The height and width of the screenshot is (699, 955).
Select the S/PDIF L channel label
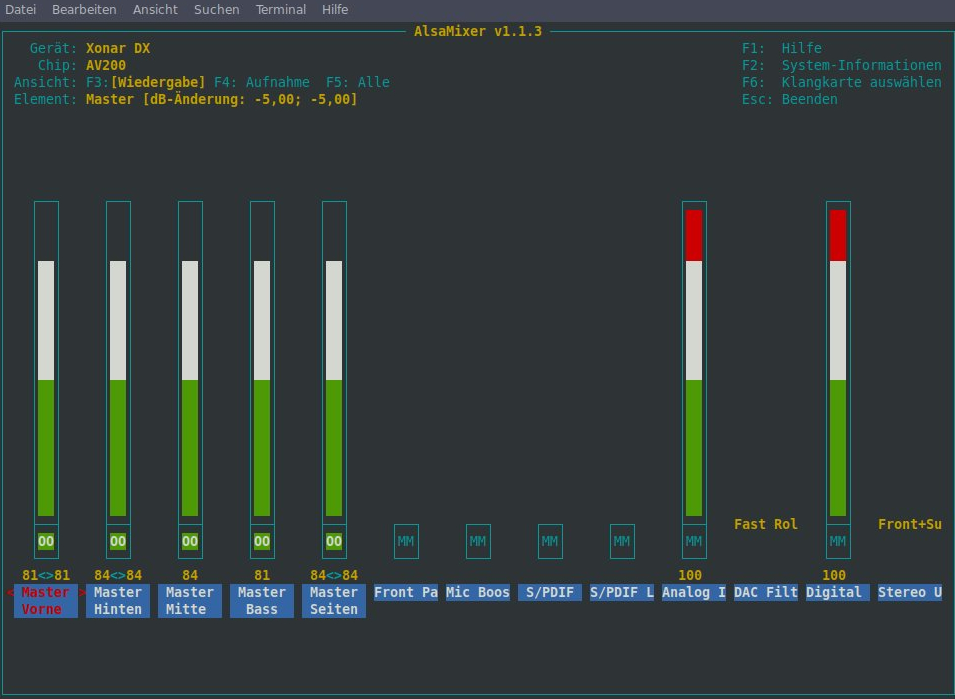[622, 592]
